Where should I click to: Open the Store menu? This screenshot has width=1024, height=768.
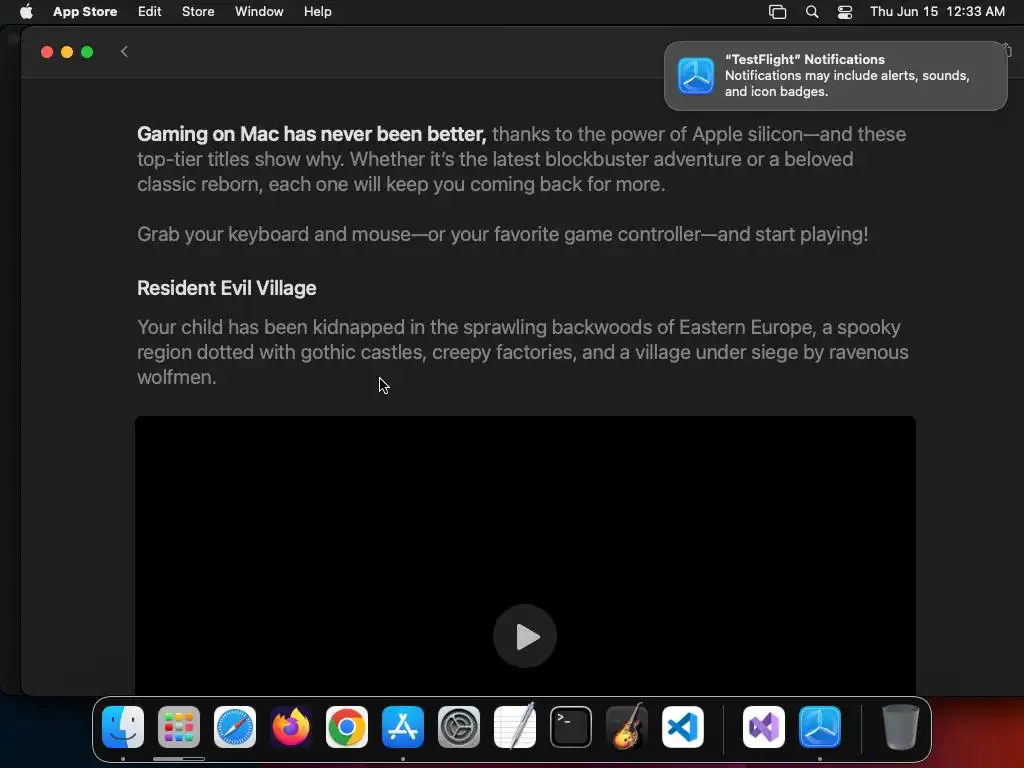(x=198, y=12)
